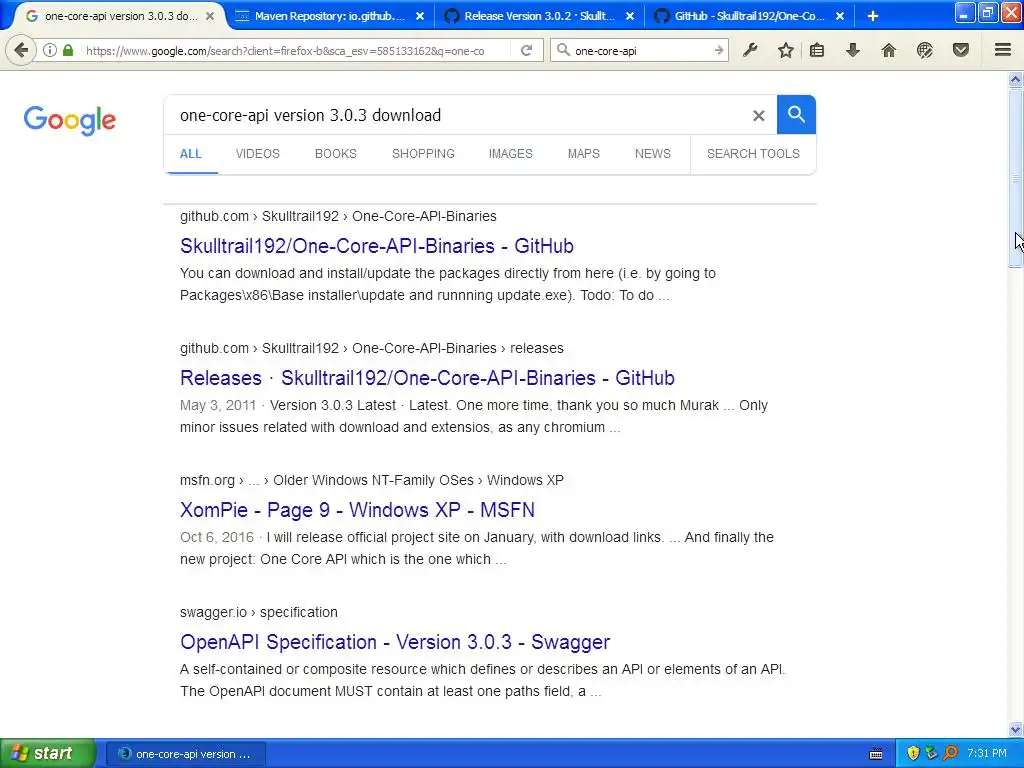The image size is (1024, 768).
Task: Click the browser back arrow button
Action: [x=21, y=50]
